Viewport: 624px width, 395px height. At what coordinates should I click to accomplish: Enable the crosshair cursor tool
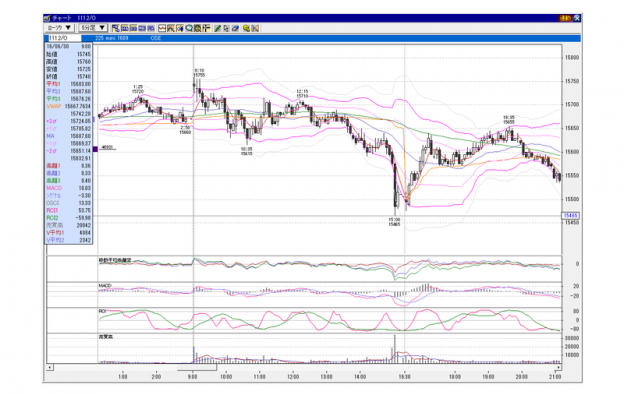point(206,28)
